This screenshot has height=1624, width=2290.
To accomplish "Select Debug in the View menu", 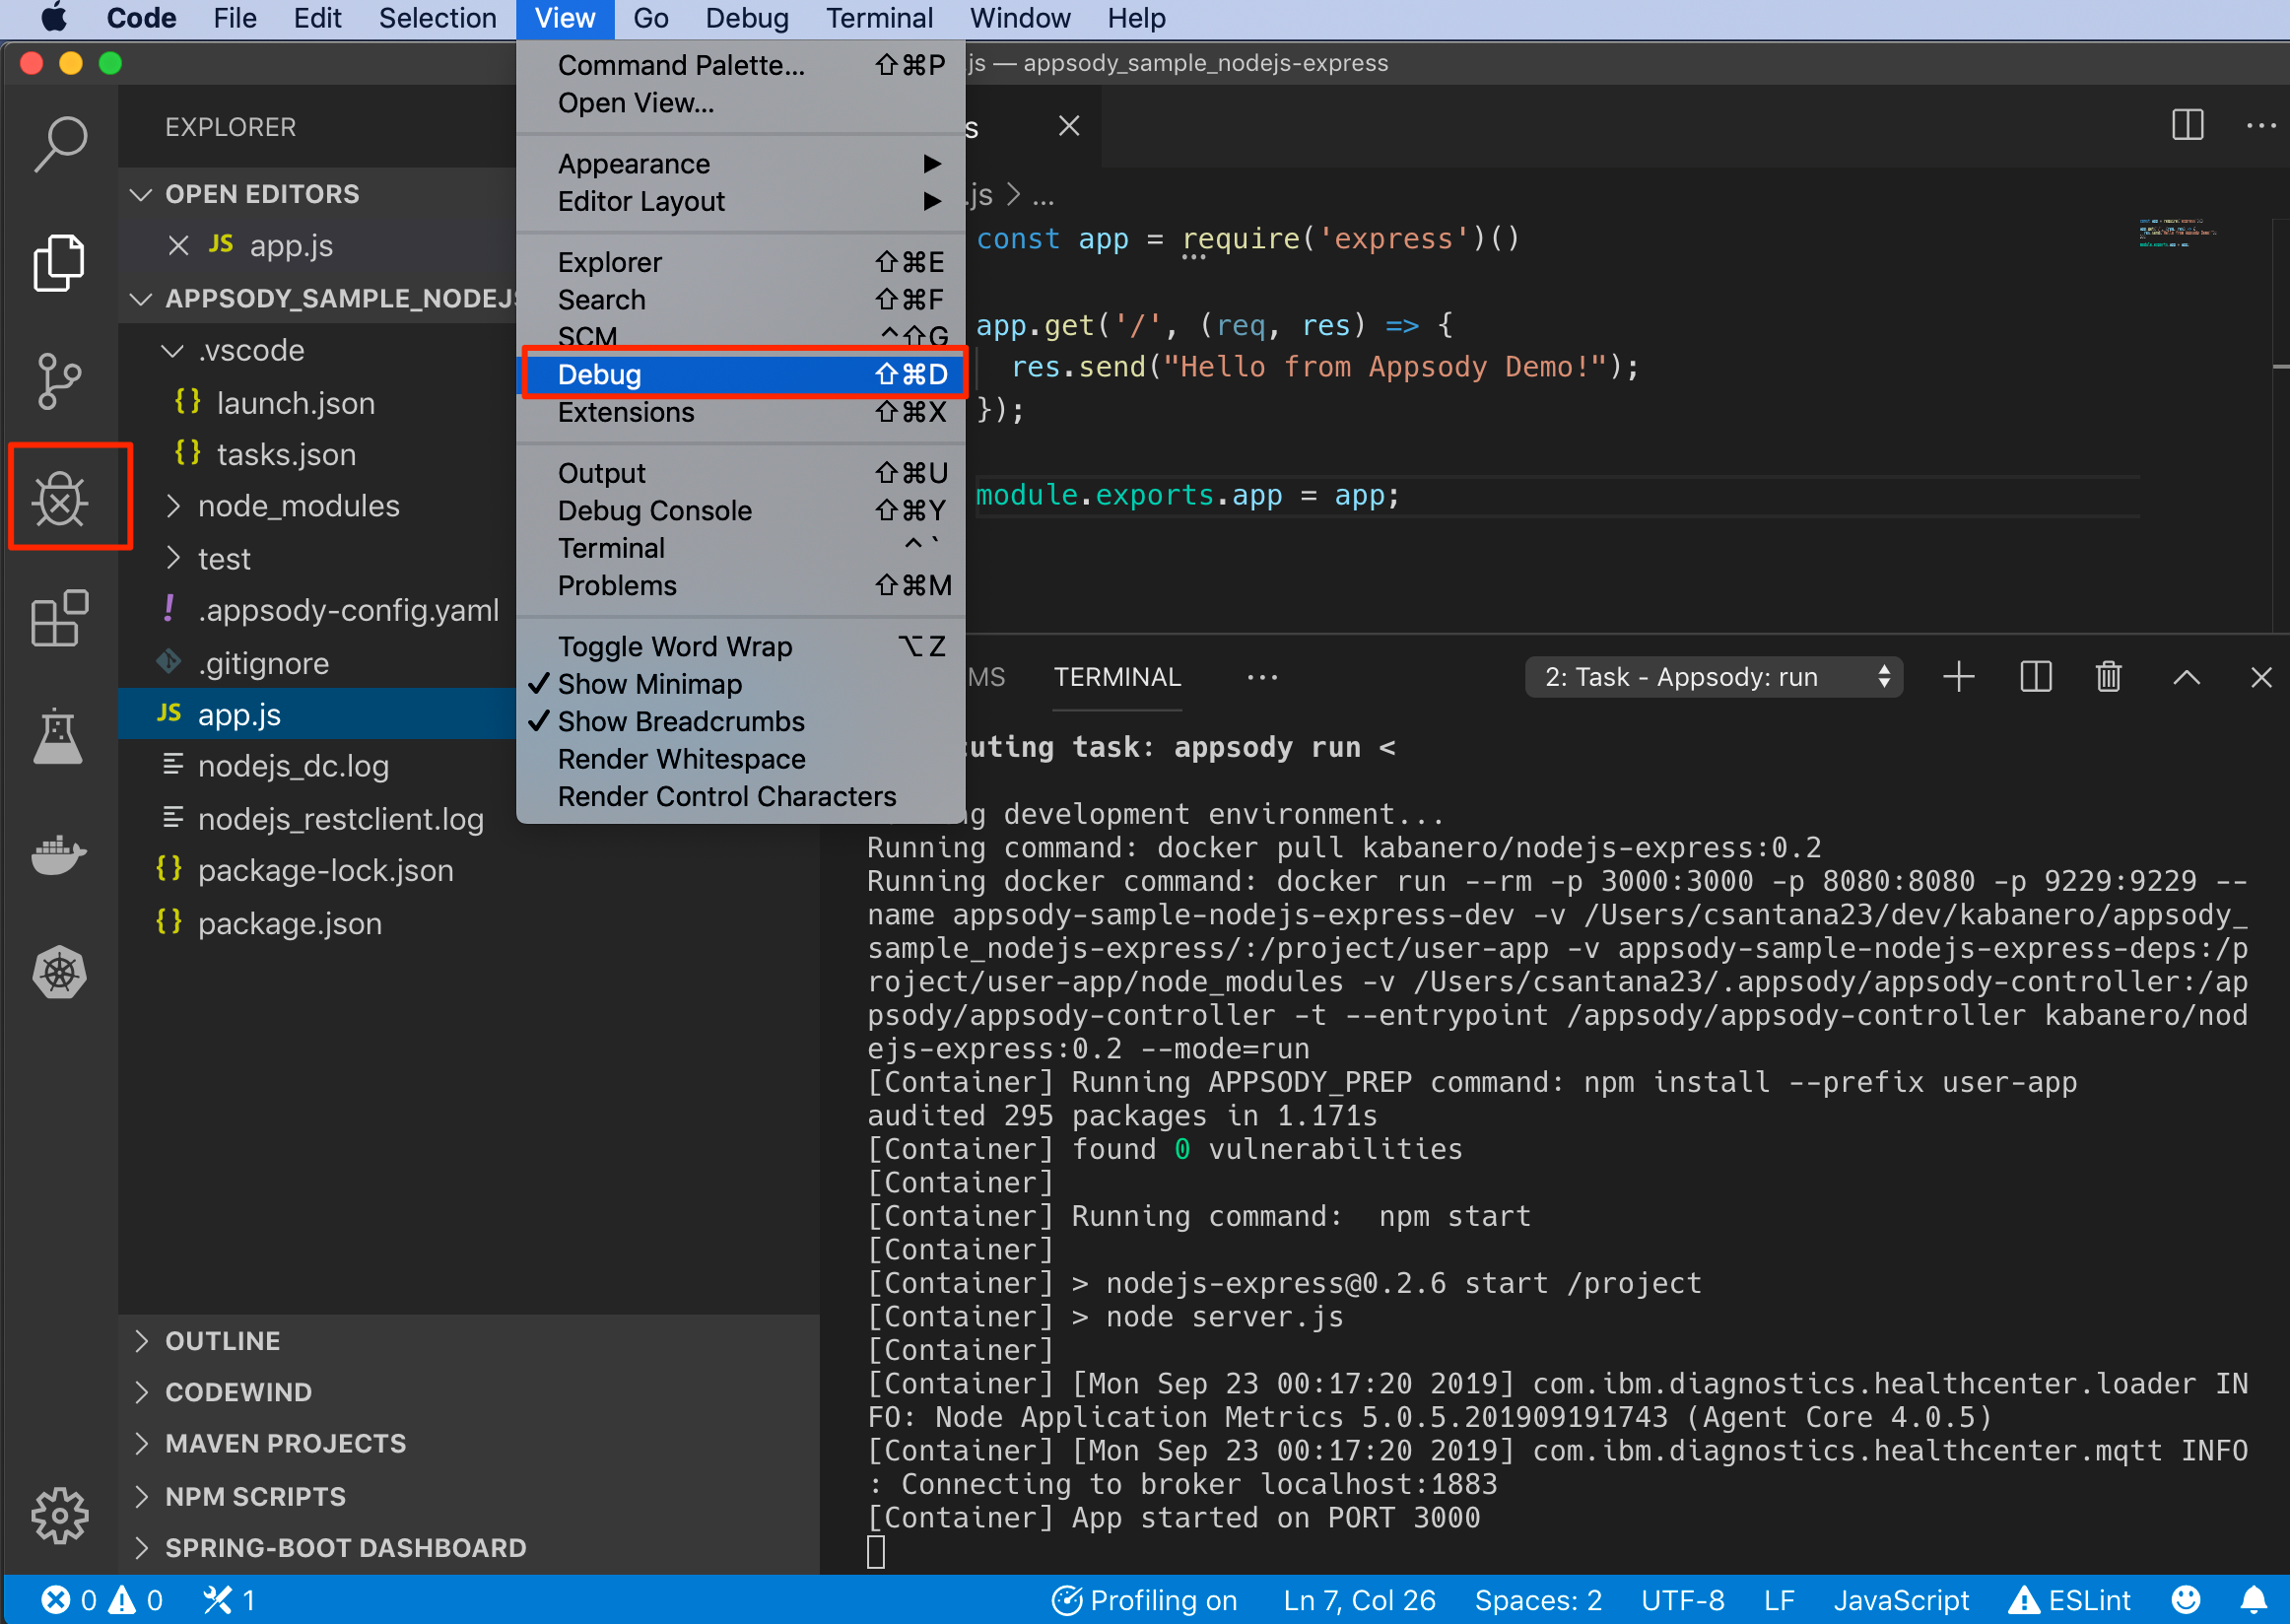I will click(740, 374).
